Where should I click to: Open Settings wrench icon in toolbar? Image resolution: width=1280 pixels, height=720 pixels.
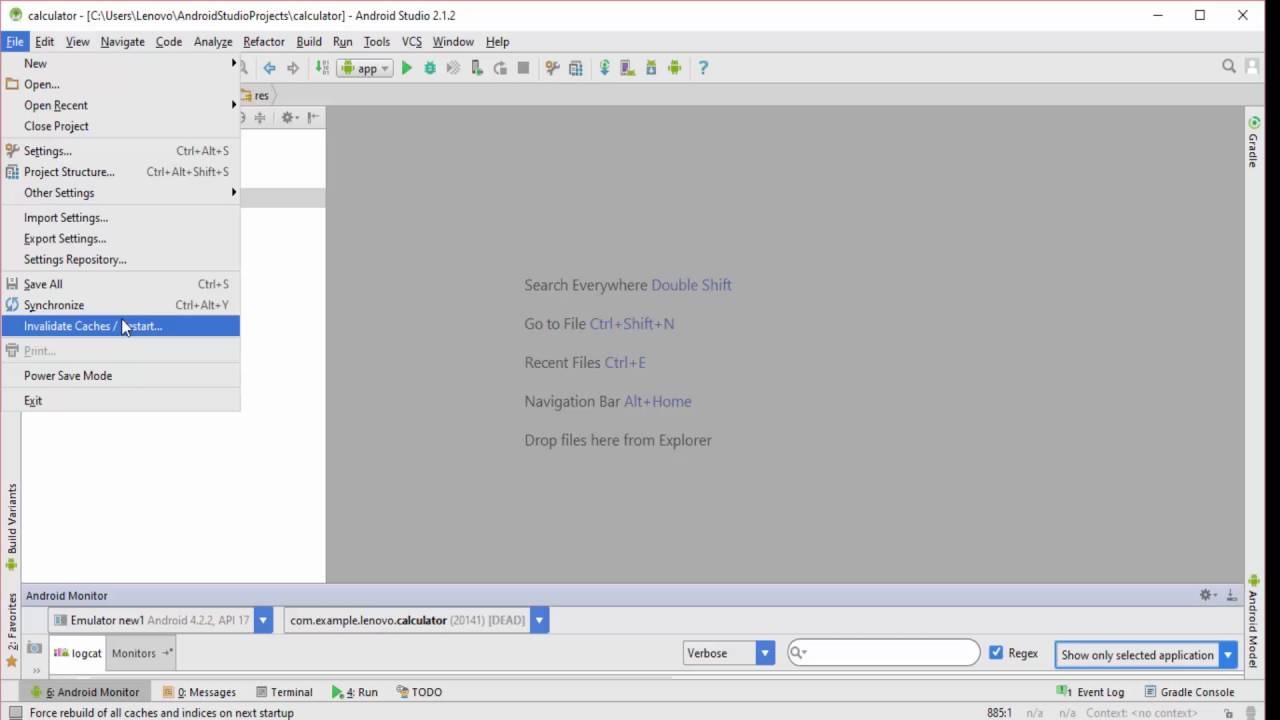(552, 68)
